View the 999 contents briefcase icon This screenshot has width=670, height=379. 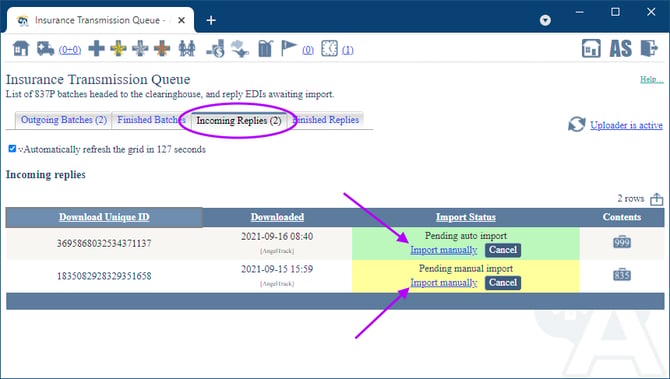(x=622, y=242)
